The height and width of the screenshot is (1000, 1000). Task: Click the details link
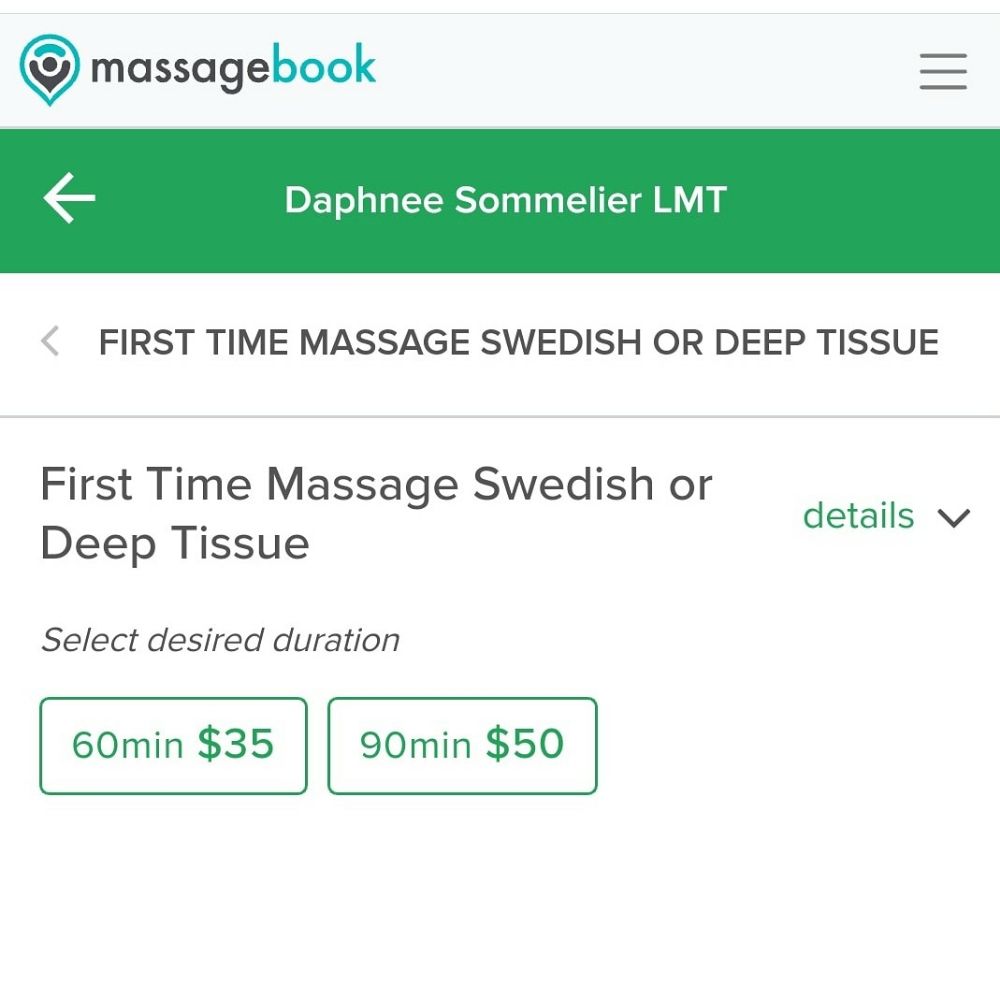(858, 516)
